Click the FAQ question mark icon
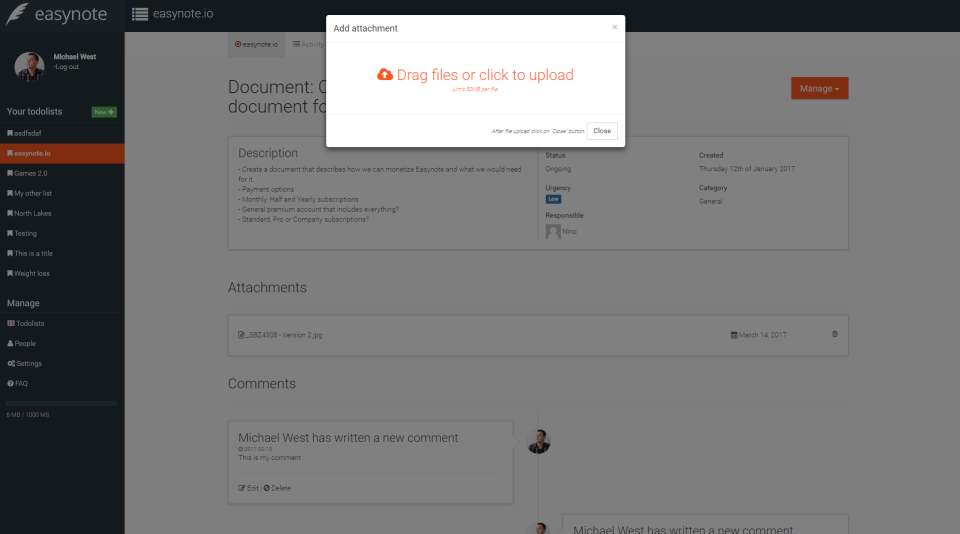Image resolution: width=960 pixels, height=534 pixels. (x=10, y=383)
